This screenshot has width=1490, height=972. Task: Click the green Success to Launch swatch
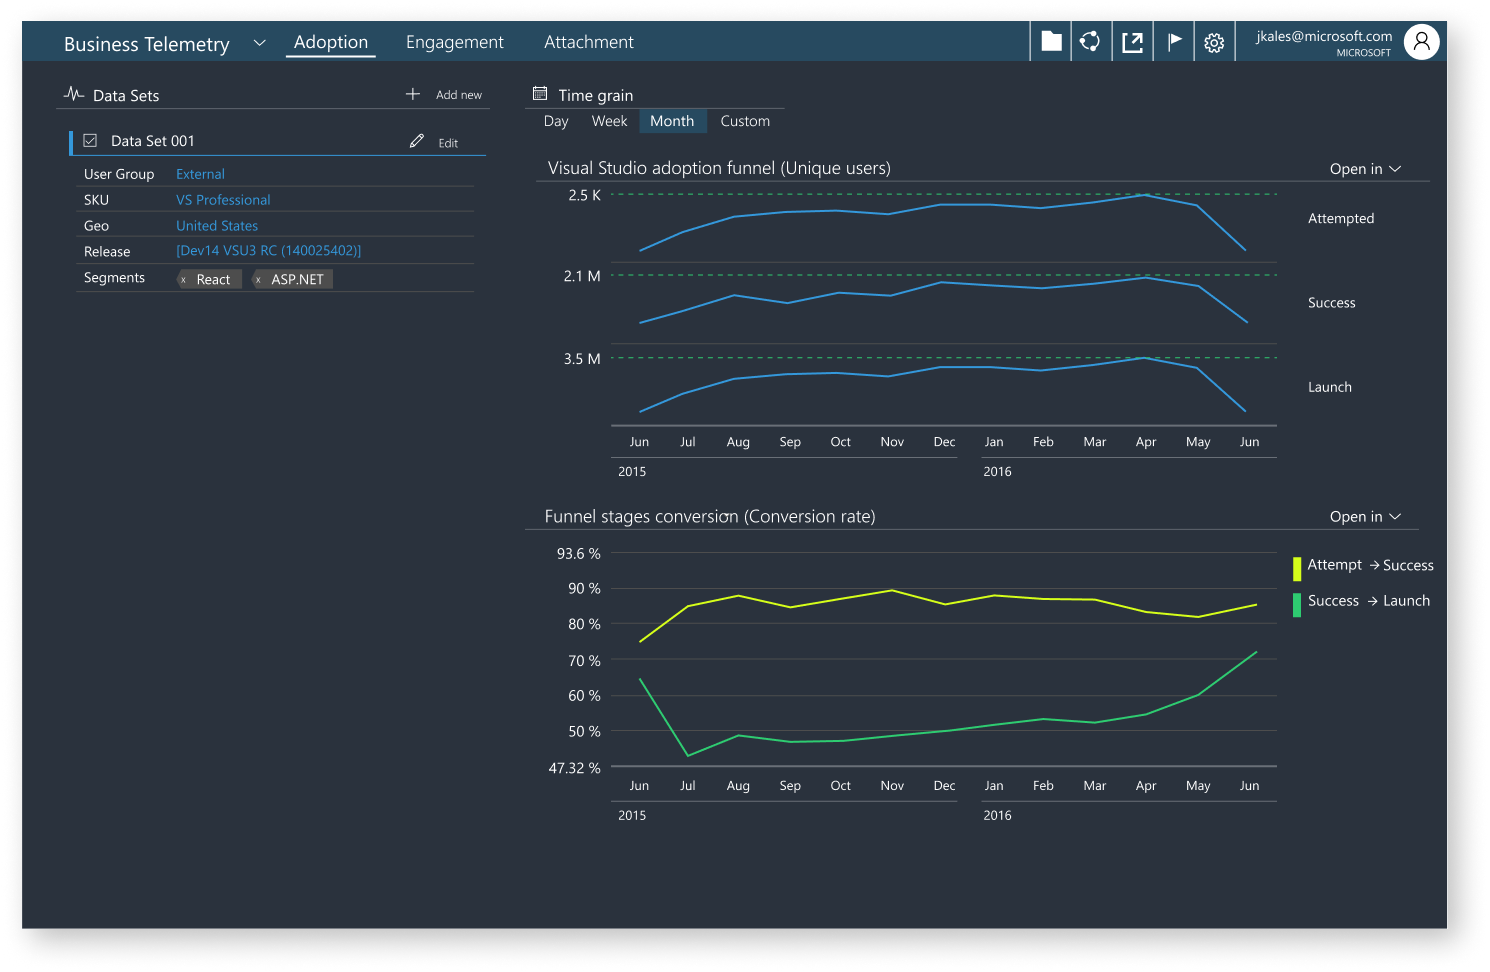1297,605
